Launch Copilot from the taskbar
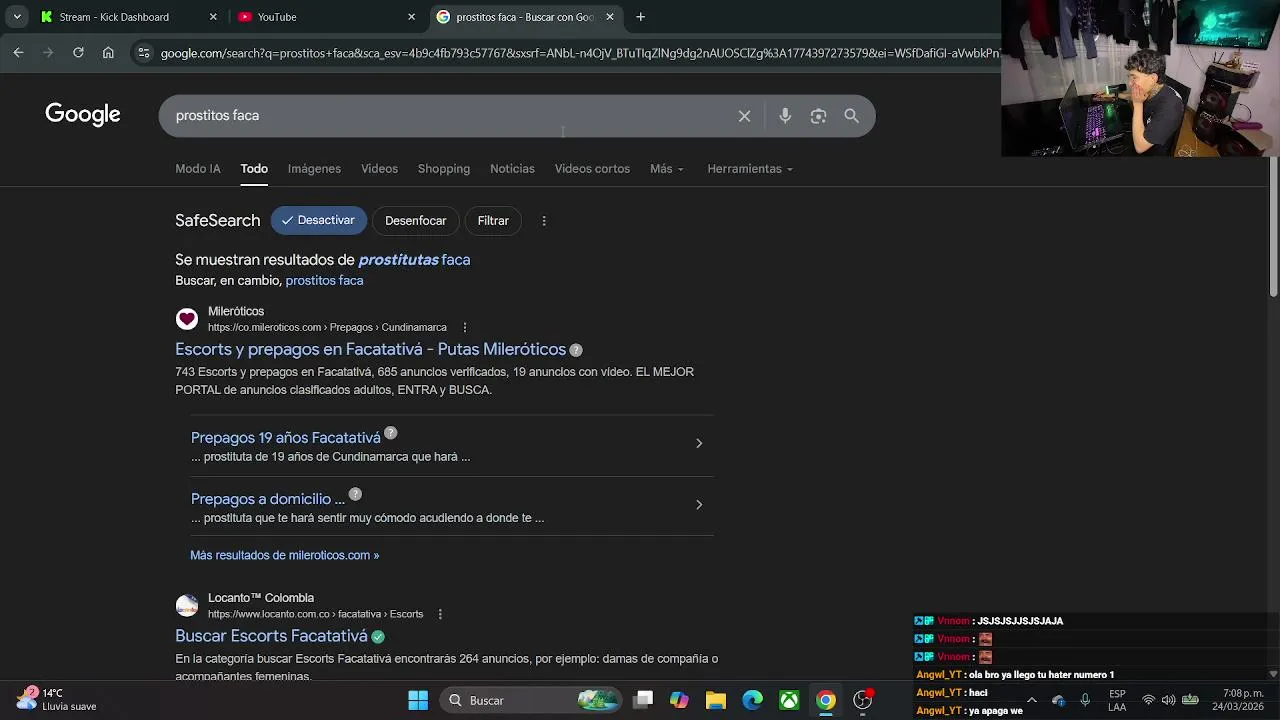This screenshot has height=720, width=1280. click(679, 700)
